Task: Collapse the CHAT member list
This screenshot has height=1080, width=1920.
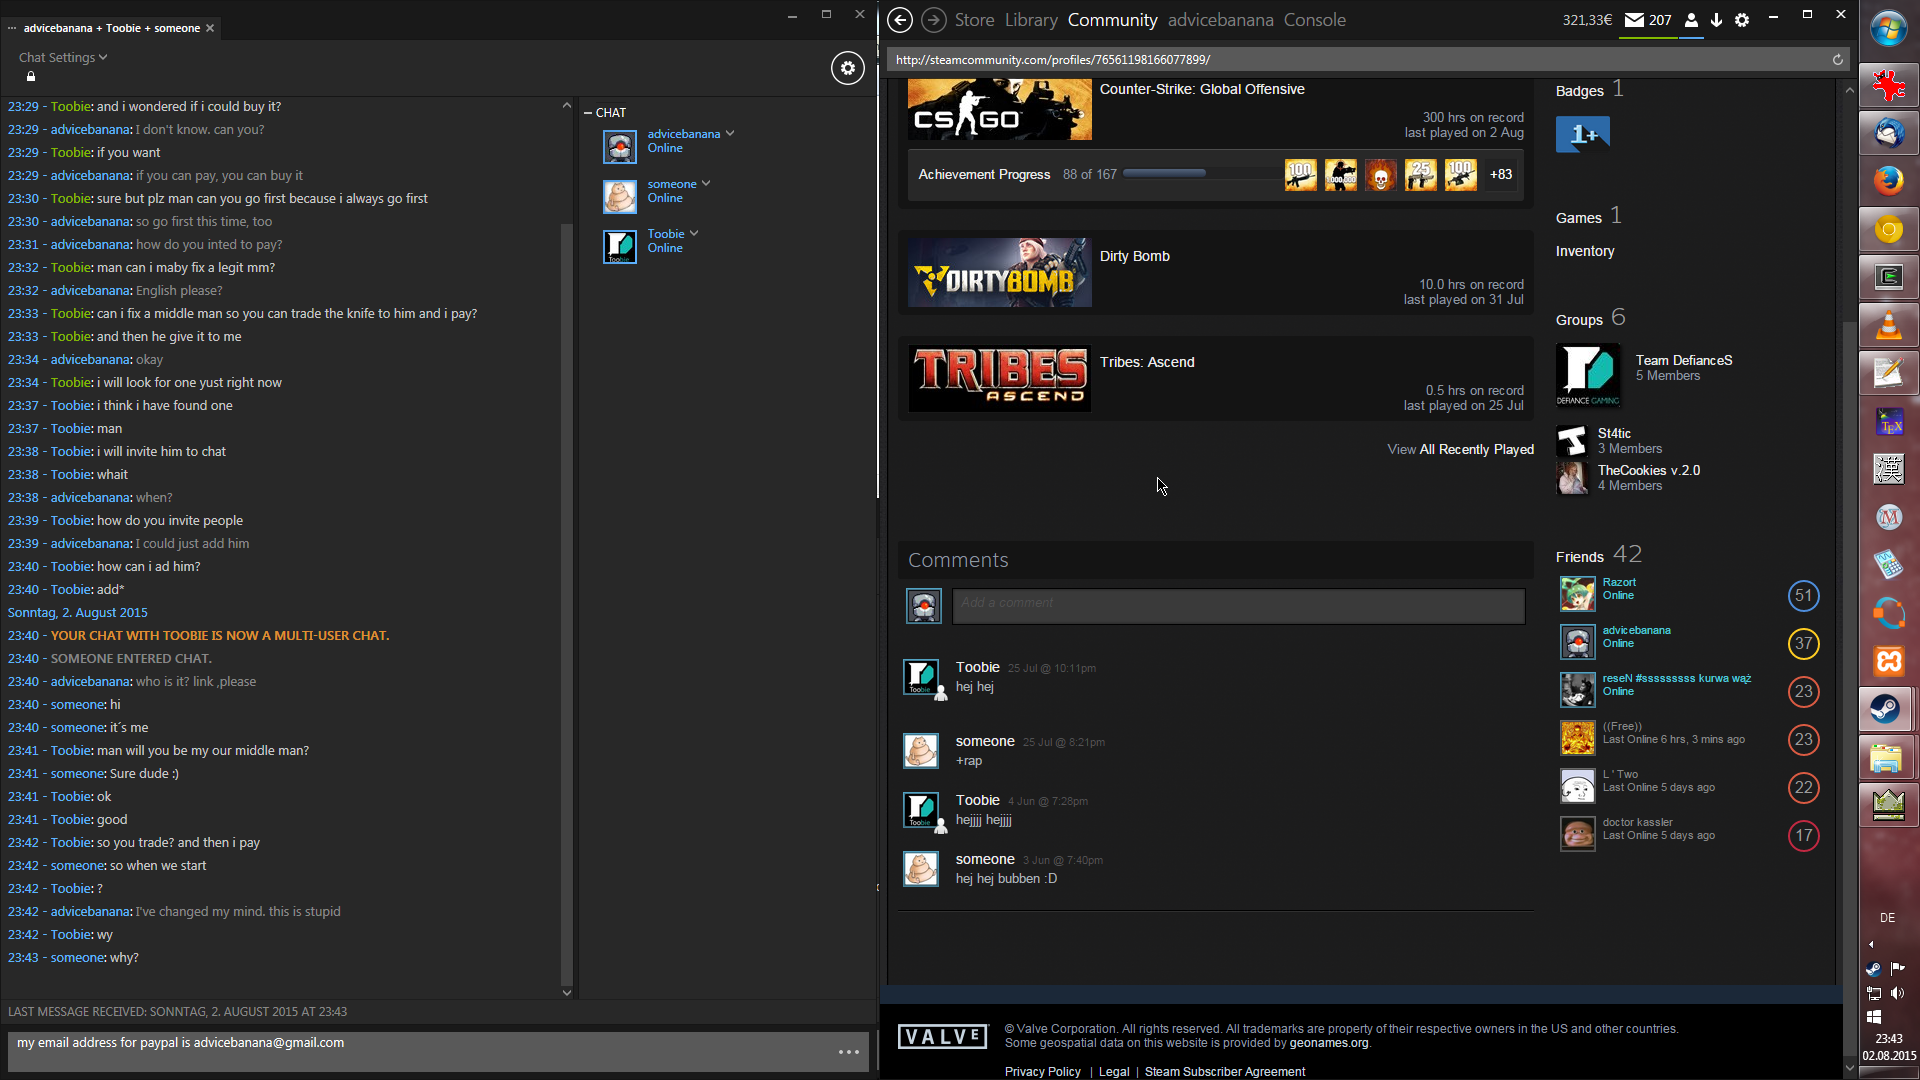Action: click(588, 113)
